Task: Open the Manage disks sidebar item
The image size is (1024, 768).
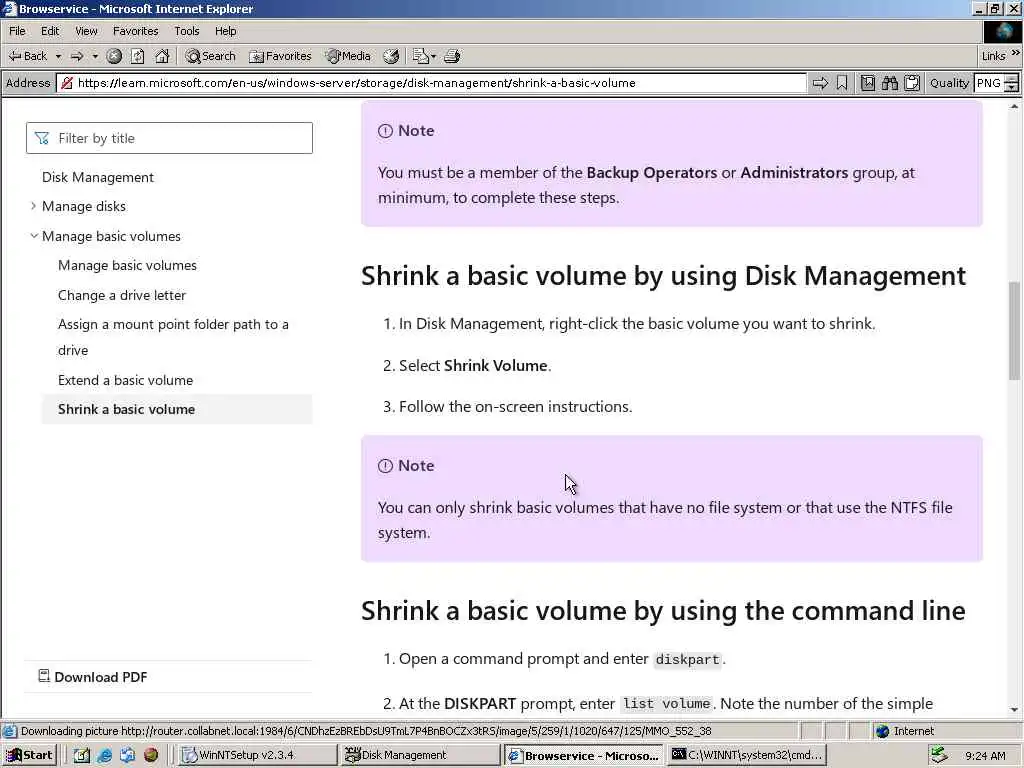Action: pos(84,206)
